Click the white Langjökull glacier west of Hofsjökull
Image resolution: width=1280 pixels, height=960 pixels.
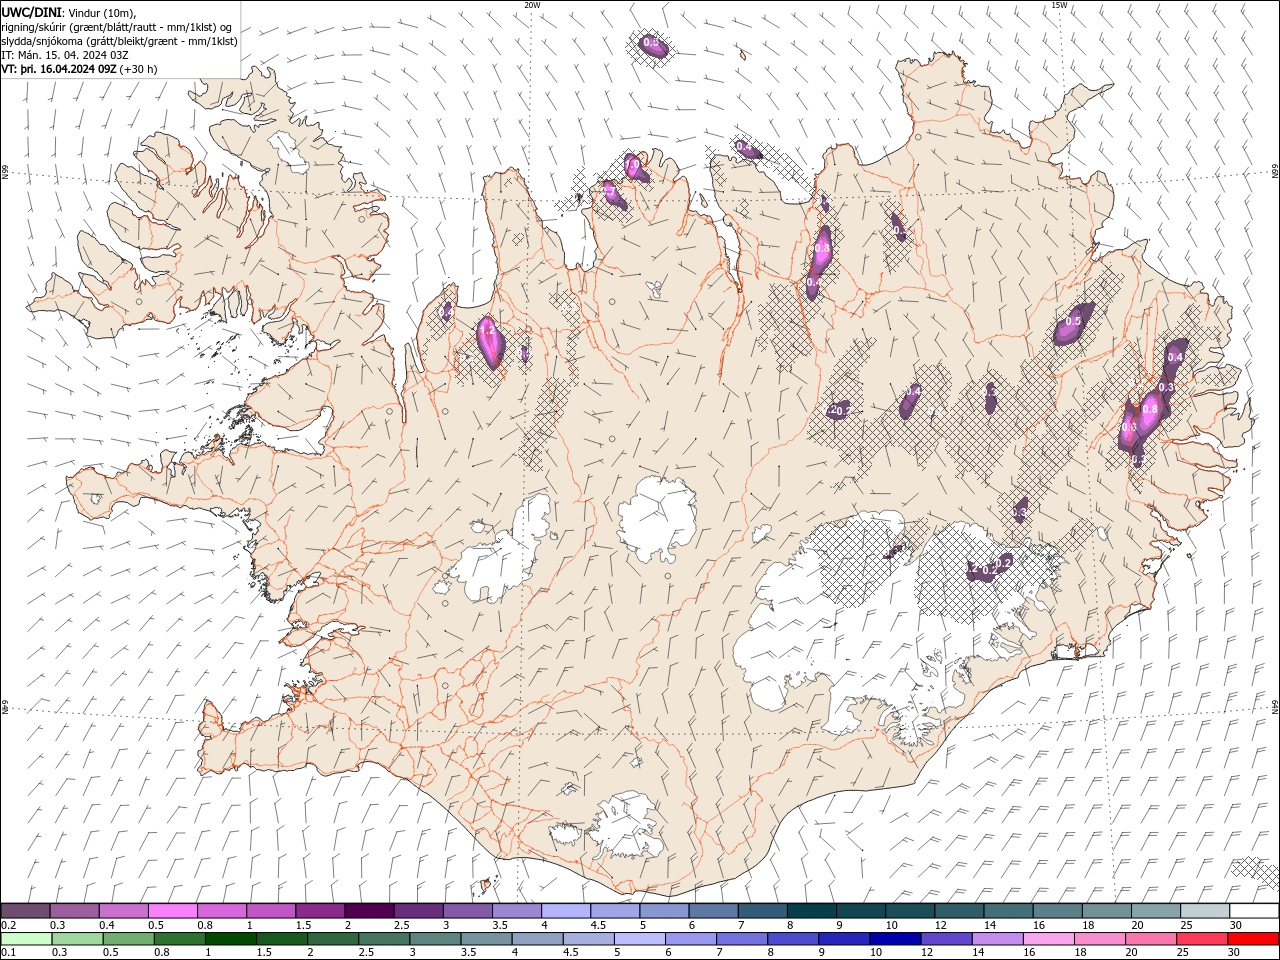pos(500,550)
